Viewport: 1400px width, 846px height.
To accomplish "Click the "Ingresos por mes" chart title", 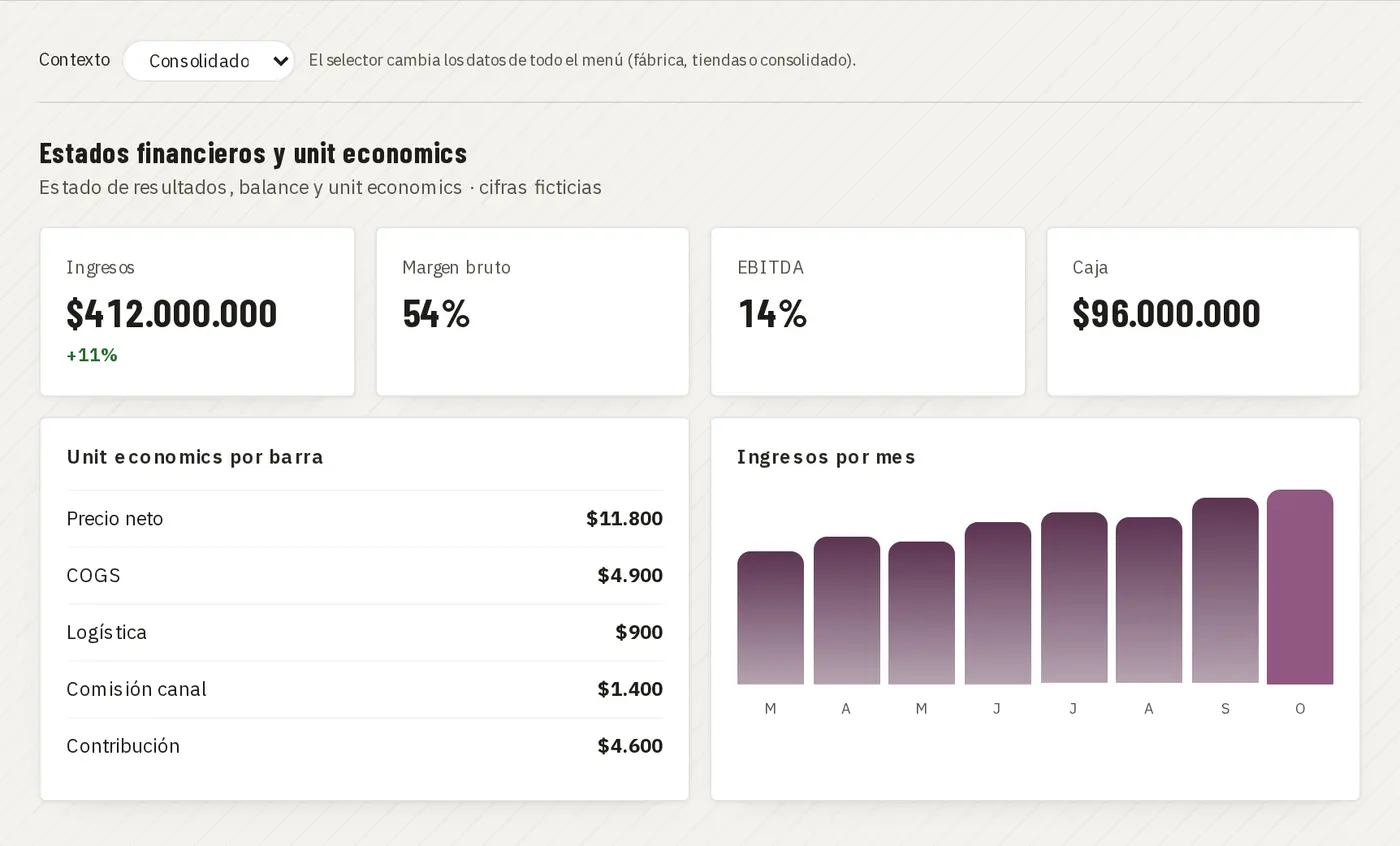I will (x=826, y=457).
